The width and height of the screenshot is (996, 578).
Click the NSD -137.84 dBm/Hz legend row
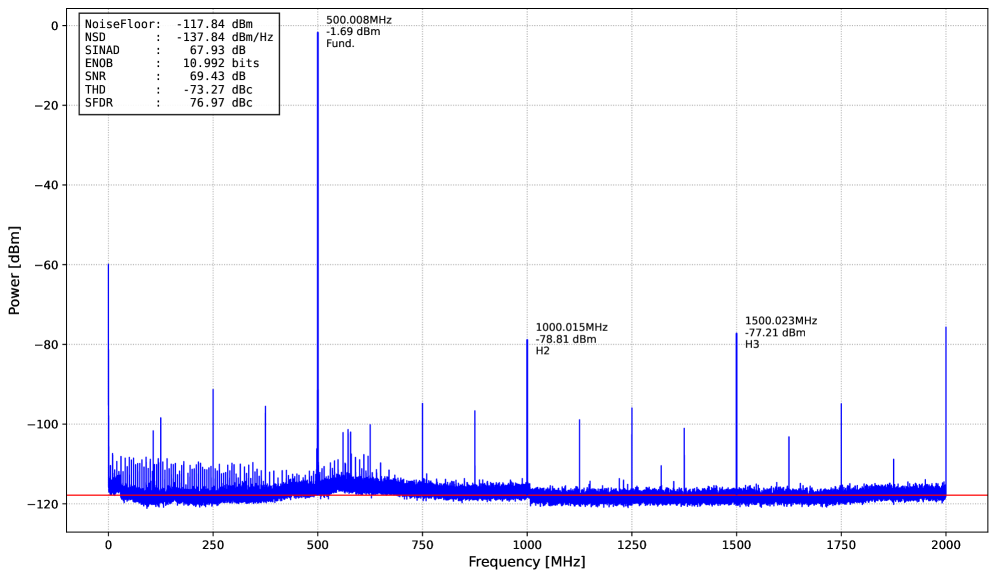pyautogui.click(x=179, y=37)
